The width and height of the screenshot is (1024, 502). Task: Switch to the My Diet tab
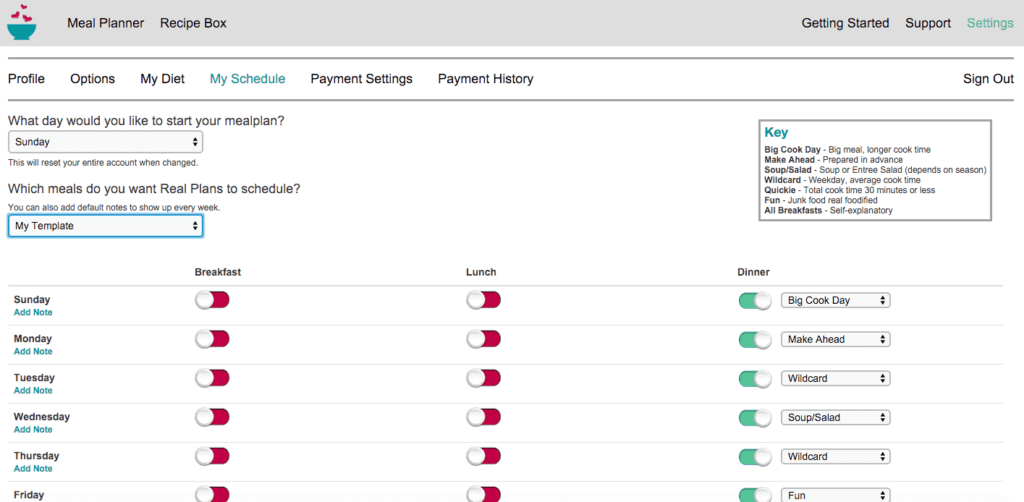162,79
